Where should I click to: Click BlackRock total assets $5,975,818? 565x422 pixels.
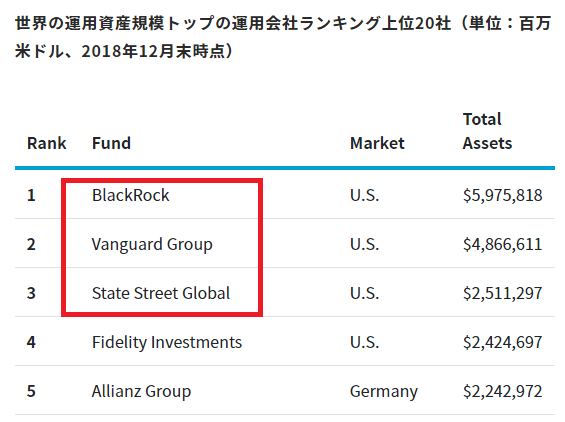pos(503,196)
